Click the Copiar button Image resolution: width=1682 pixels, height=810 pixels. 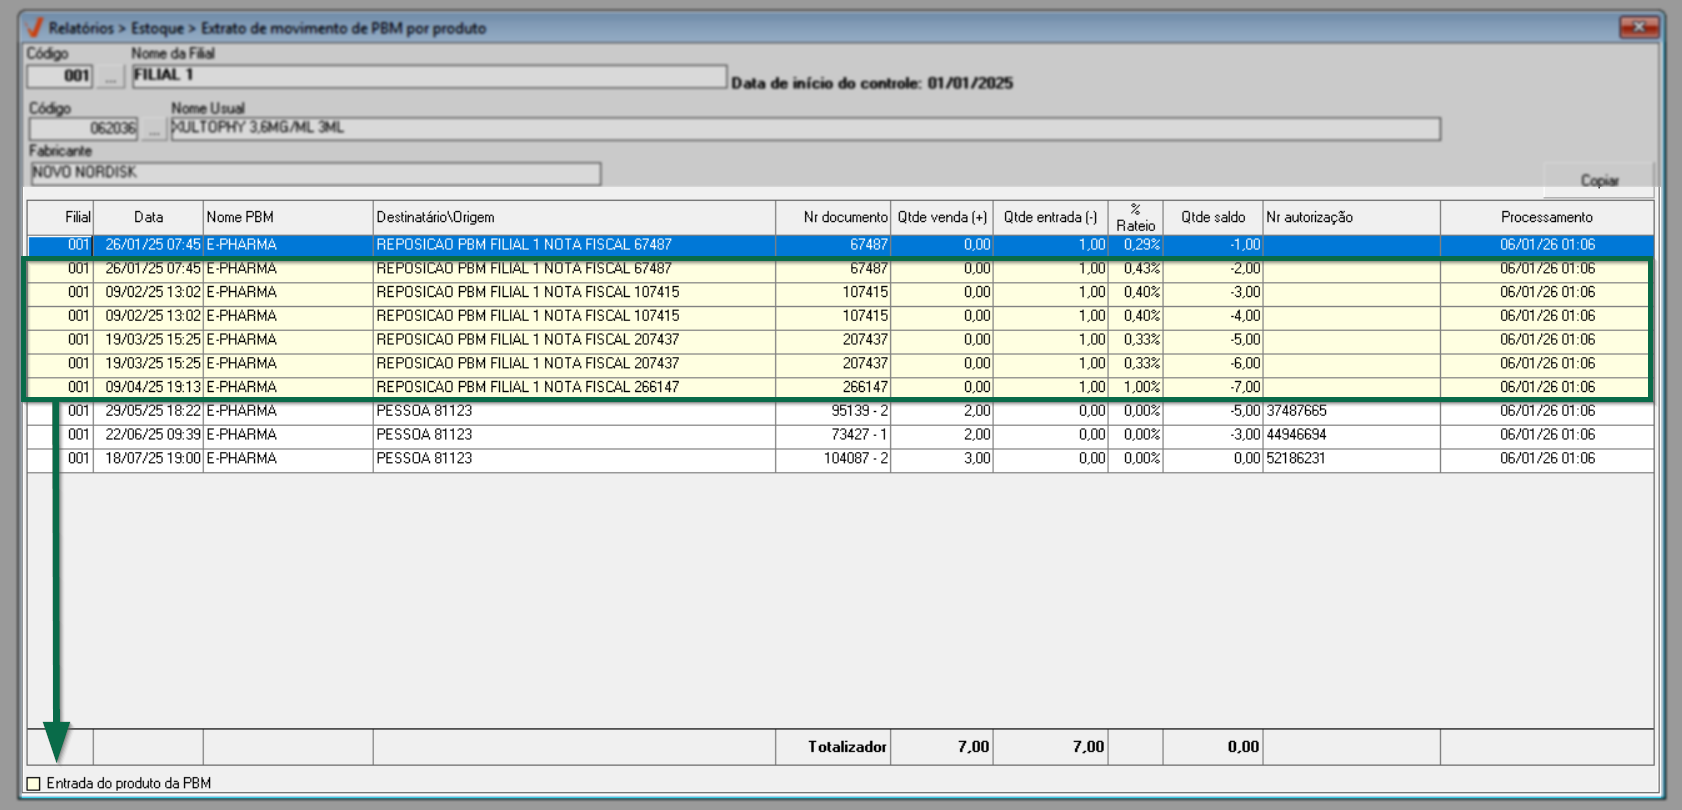click(x=1598, y=180)
